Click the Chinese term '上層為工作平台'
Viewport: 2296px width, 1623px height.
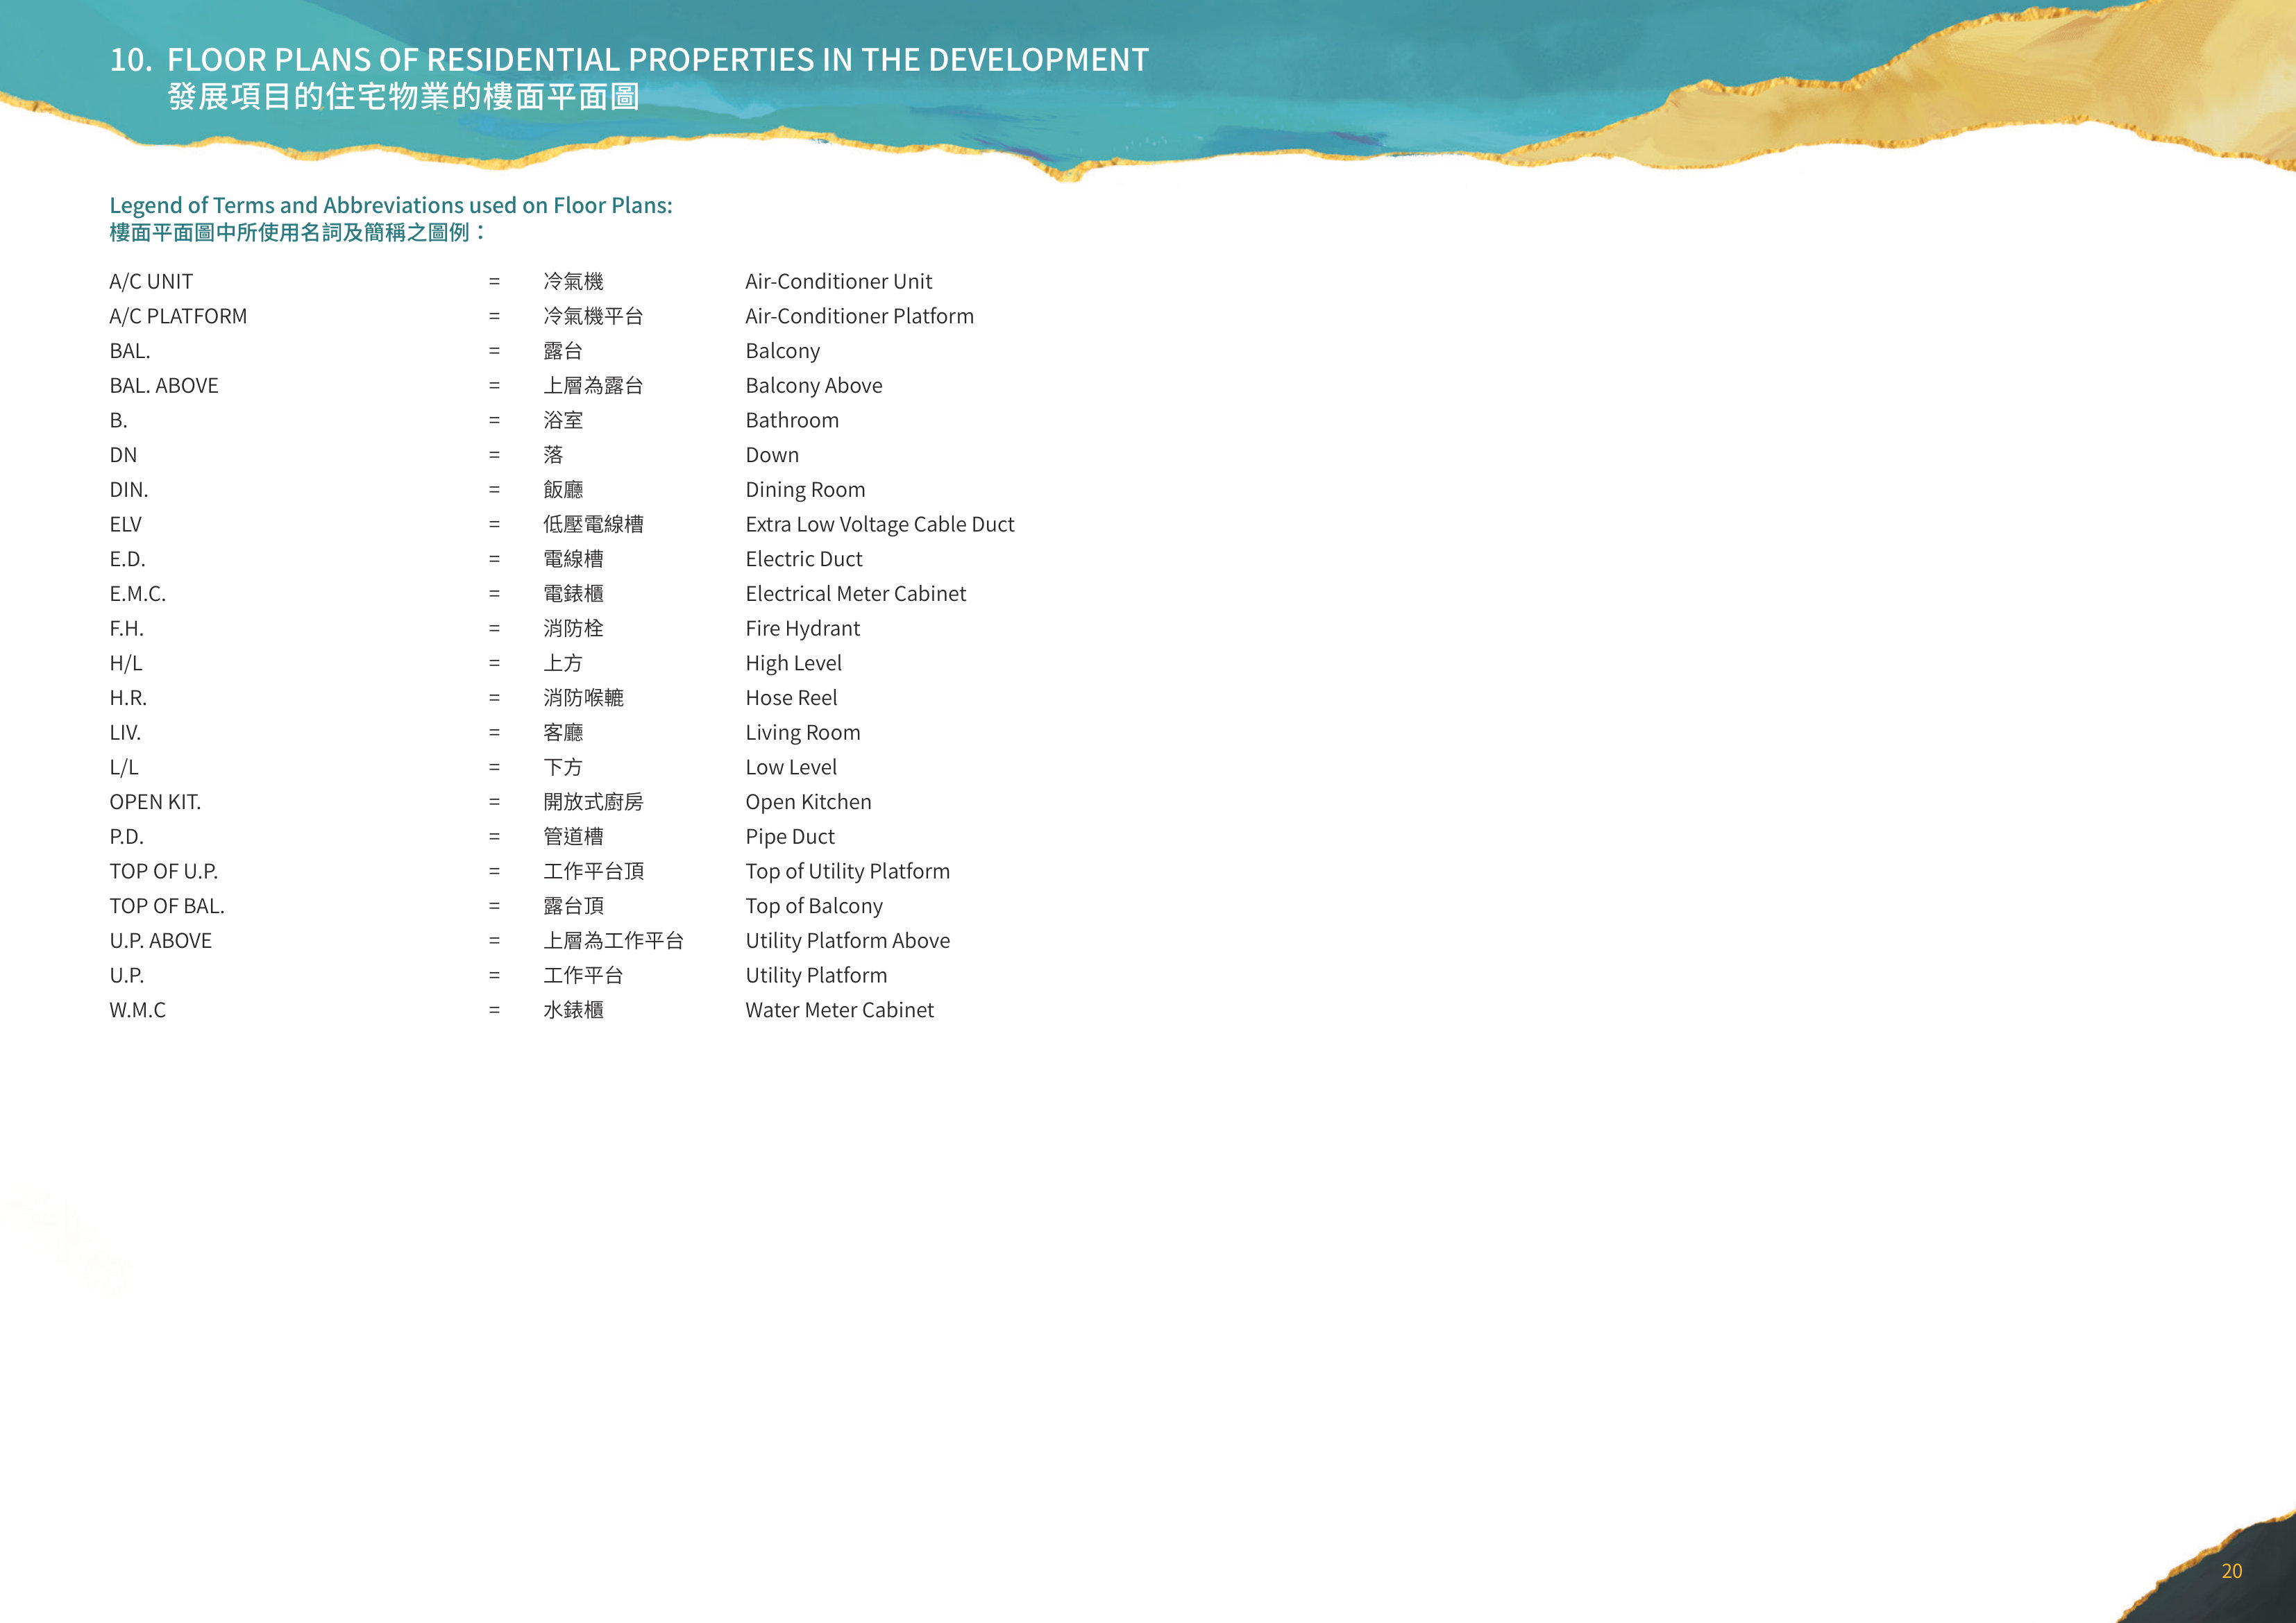613,941
